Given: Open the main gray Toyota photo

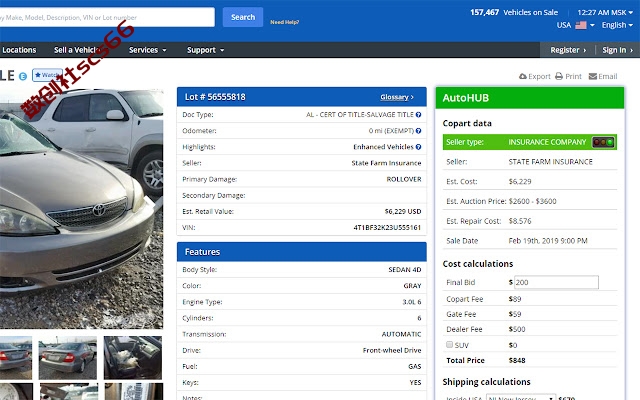Looking at the screenshot, I should (81, 209).
